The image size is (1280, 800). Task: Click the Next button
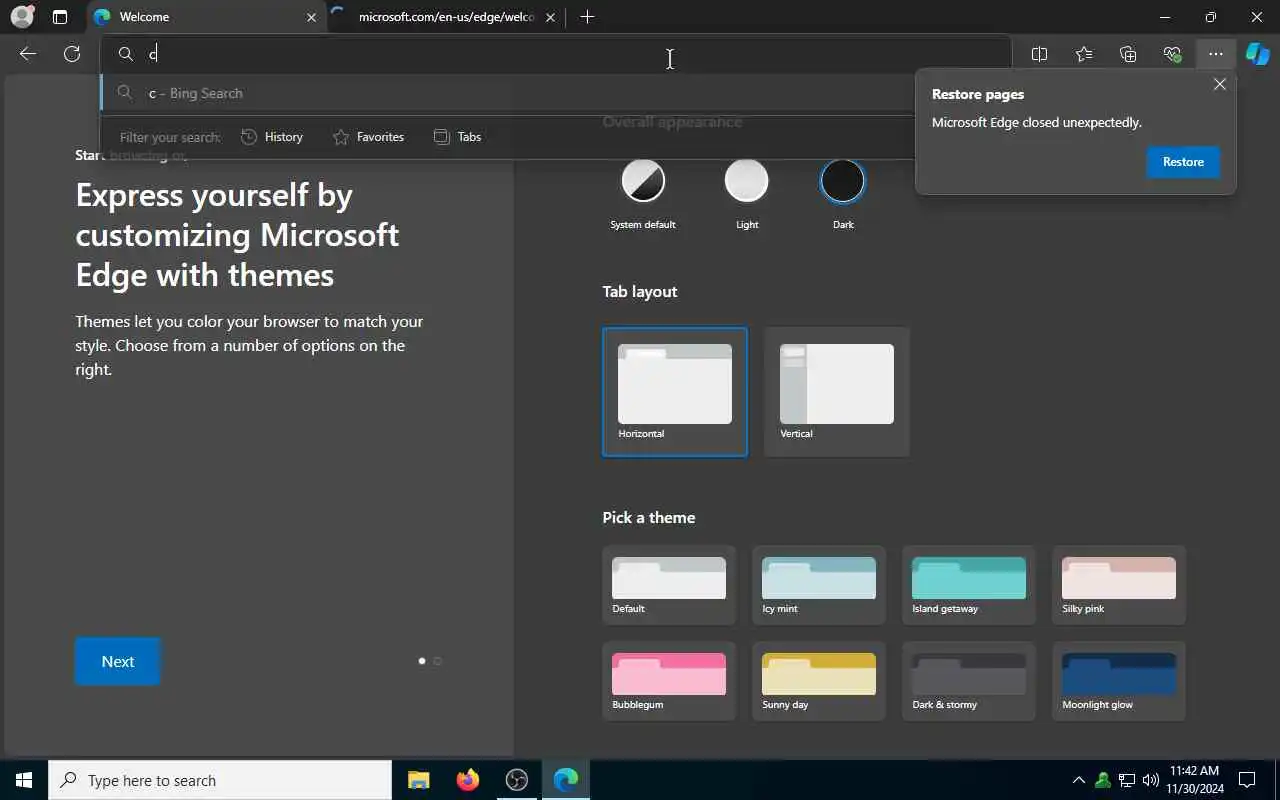pos(117,662)
